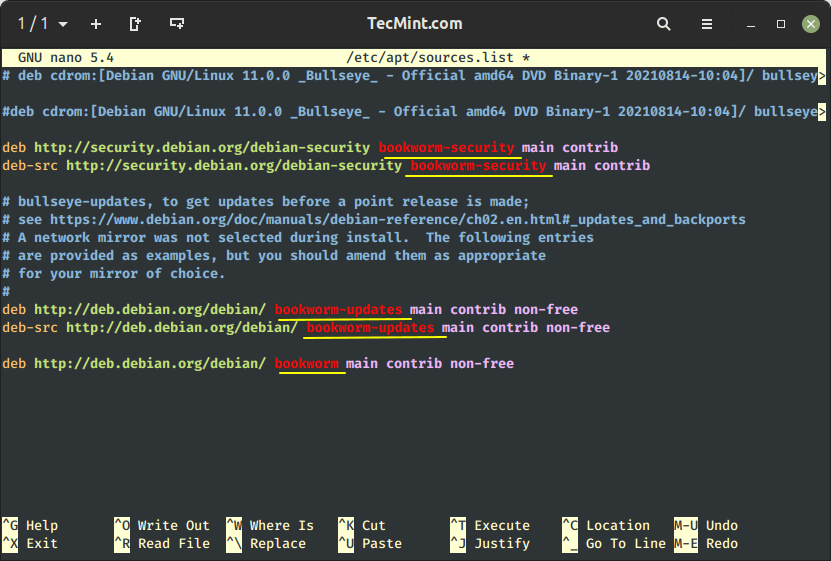Click the security.debian.org URL on the deb-src line
Viewport: 831px width, 561px height.
[234, 165]
